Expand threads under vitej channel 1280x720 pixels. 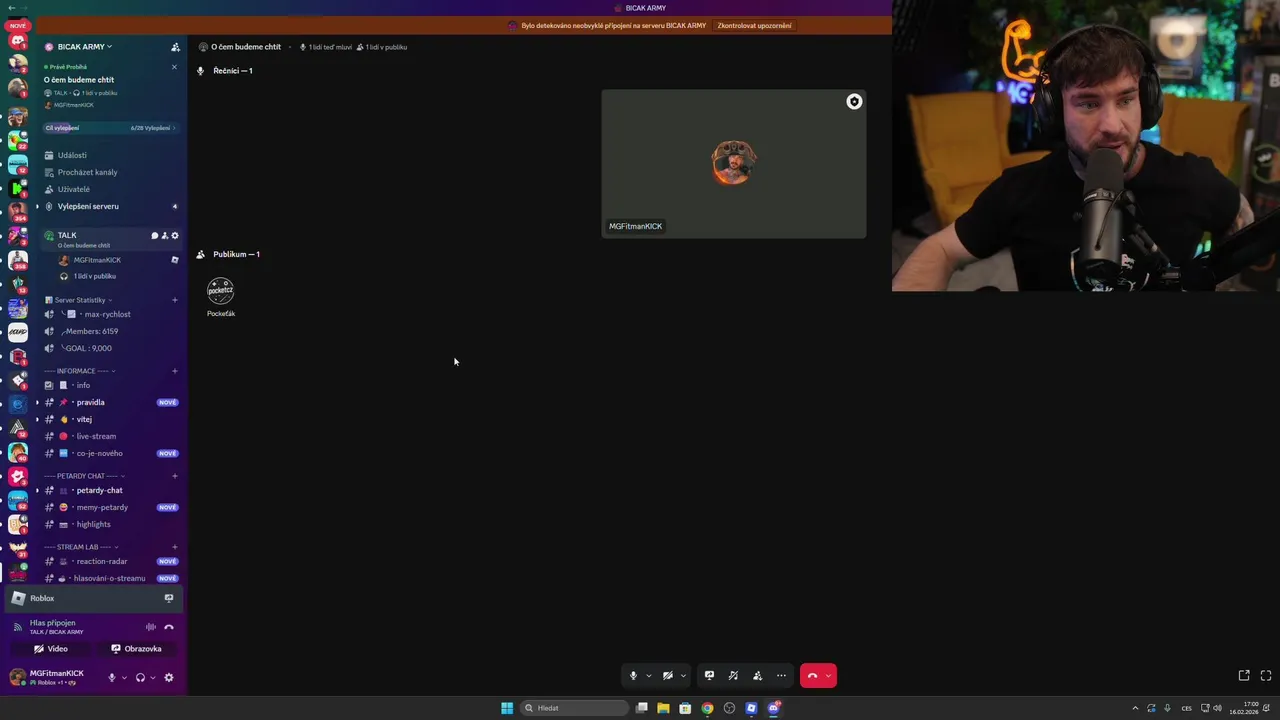[37, 419]
